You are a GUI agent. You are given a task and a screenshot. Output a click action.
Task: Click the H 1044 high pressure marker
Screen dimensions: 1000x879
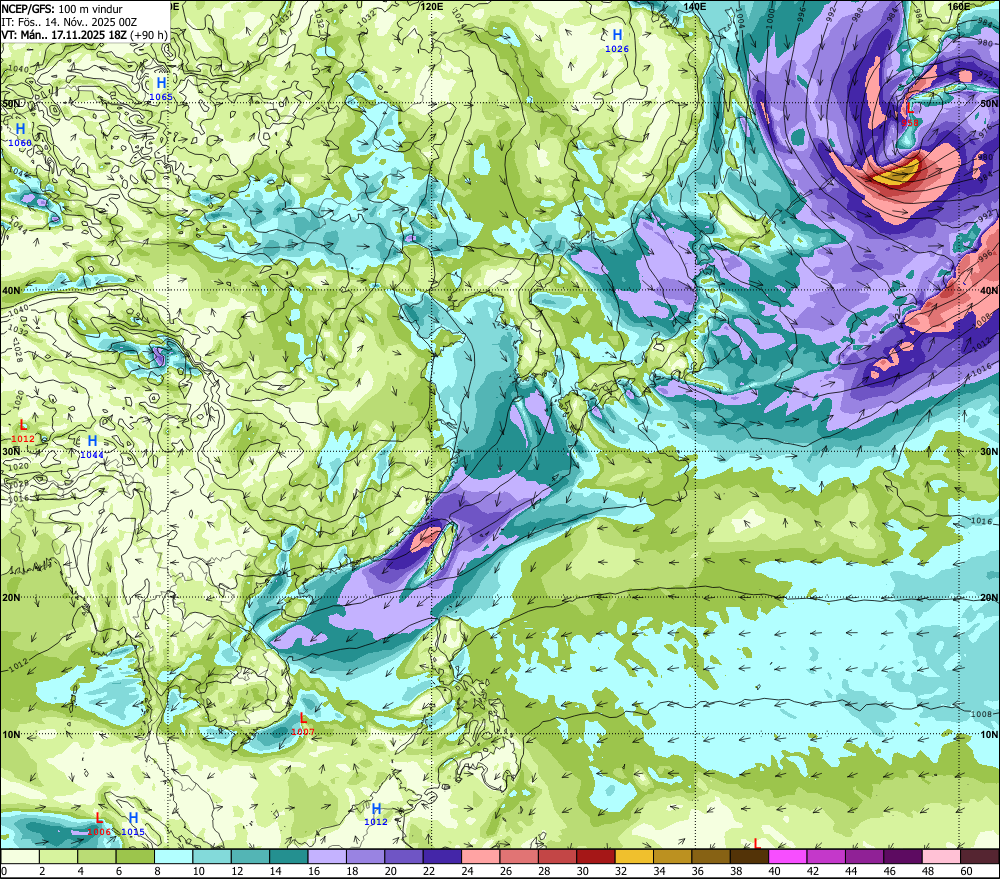pyautogui.click(x=92, y=447)
